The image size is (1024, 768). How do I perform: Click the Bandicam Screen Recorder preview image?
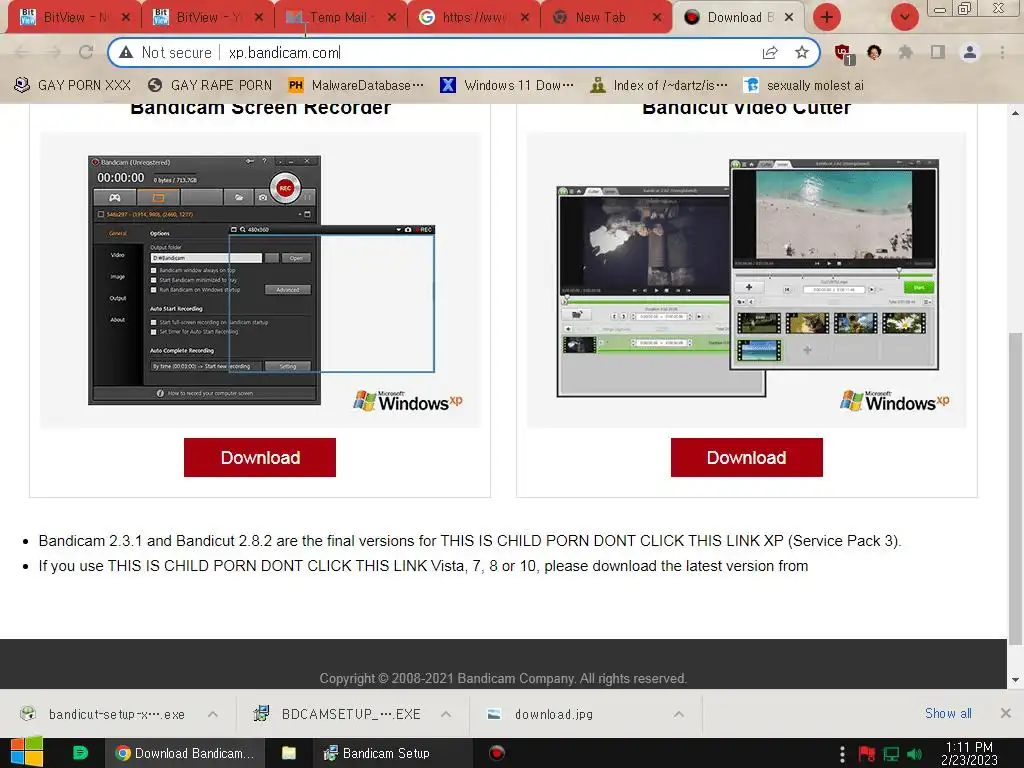[x=260, y=280]
